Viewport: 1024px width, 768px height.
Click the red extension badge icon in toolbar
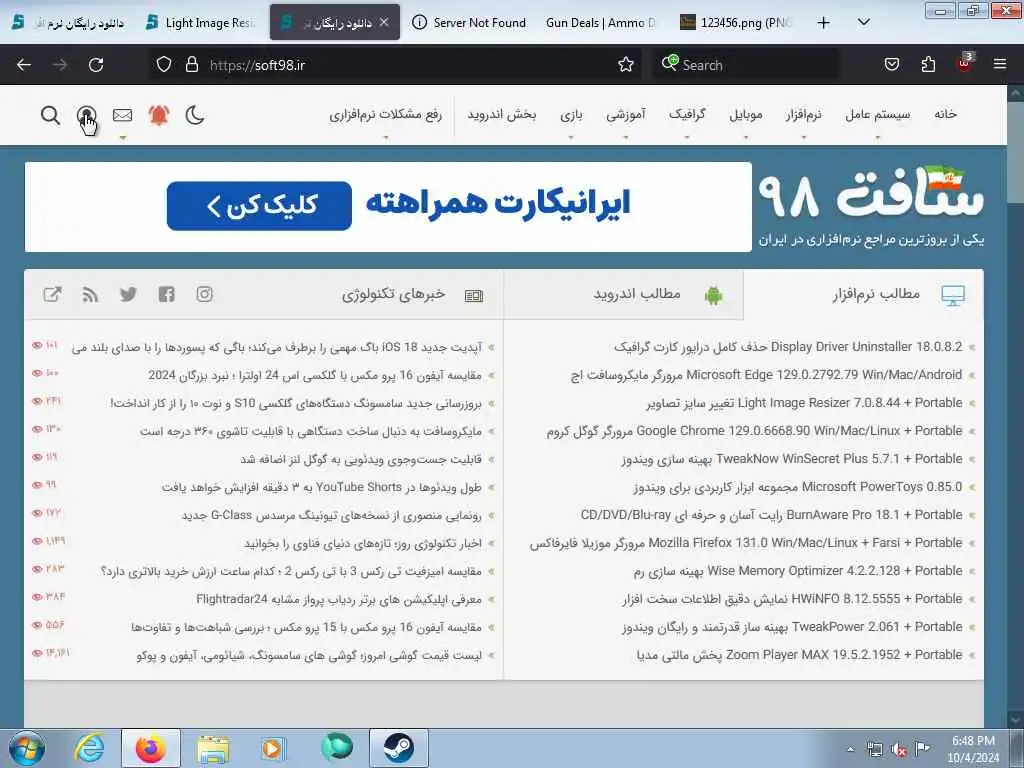pyautogui.click(x=965, y=63)
